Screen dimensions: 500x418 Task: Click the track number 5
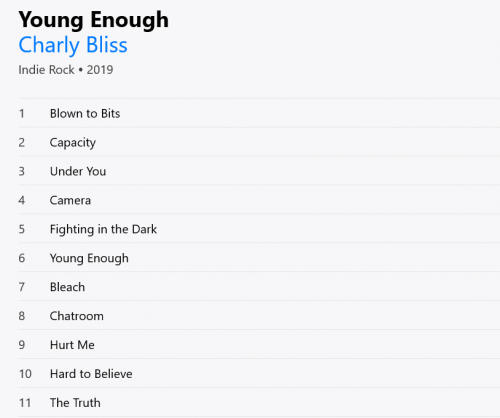pos(22,229)
